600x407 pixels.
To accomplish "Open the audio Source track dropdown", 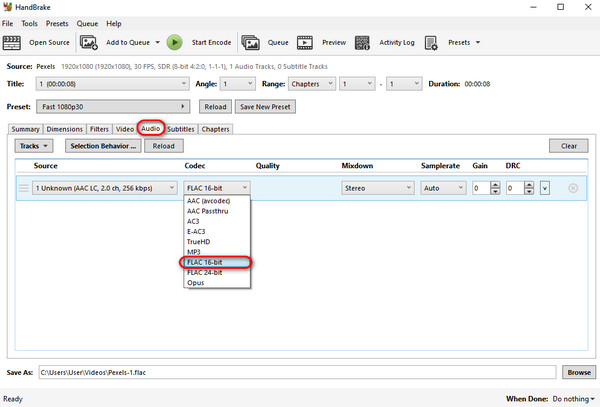I will (x=104, y=188).
